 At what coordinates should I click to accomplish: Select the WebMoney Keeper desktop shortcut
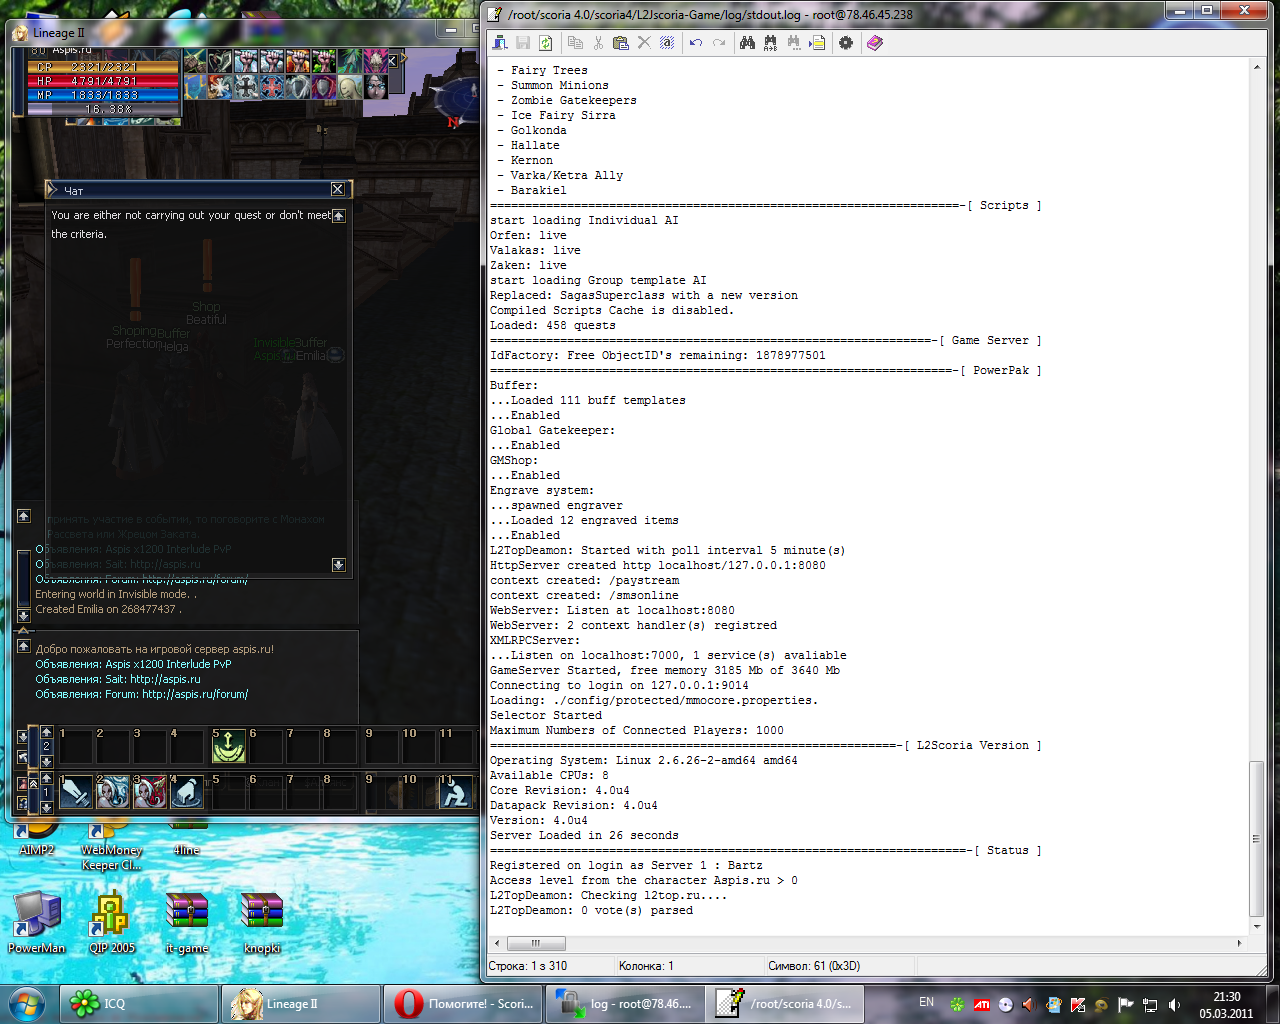click(x=111, y=846)
